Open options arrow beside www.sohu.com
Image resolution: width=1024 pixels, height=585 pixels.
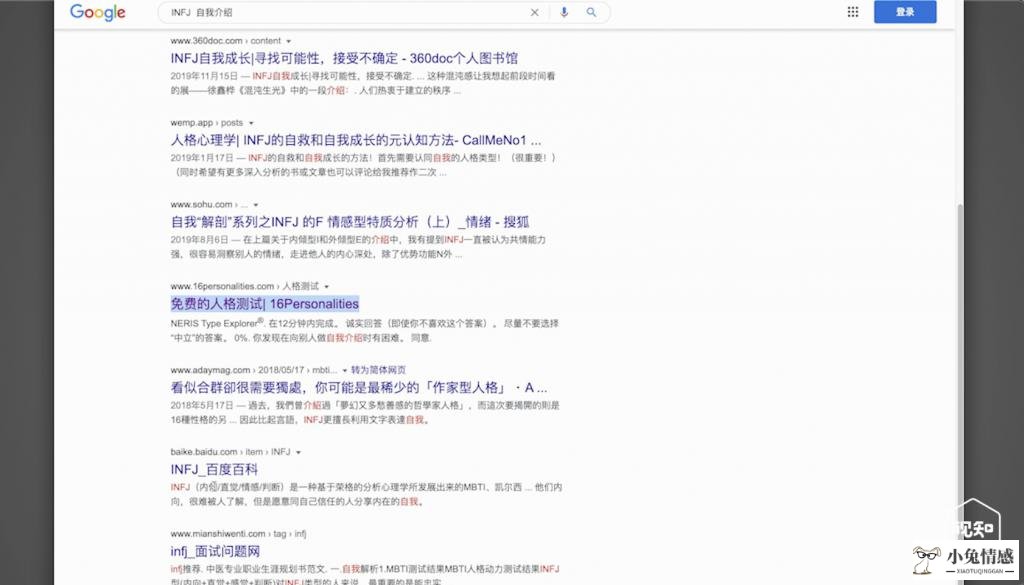point(256,205)
